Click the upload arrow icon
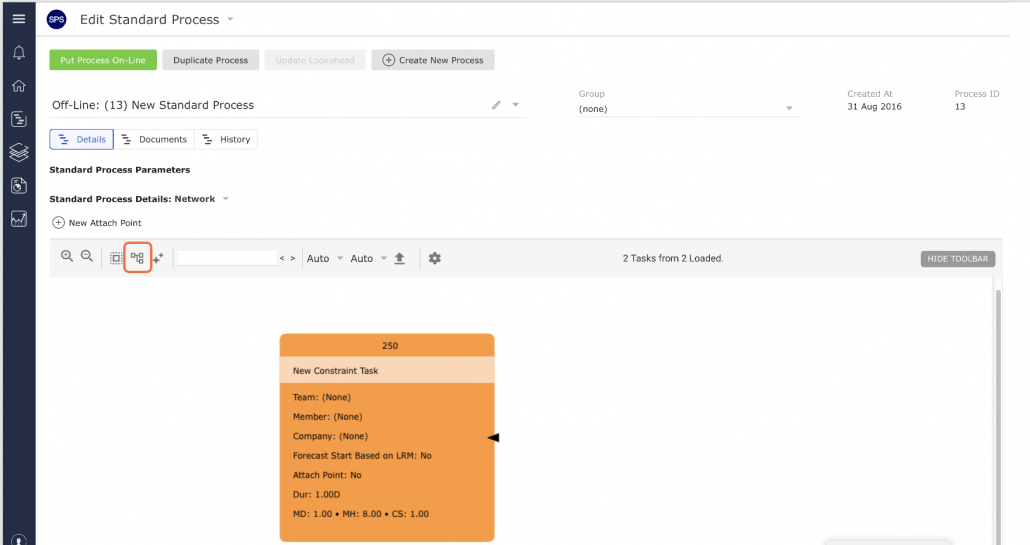 (x=399, y=258)
